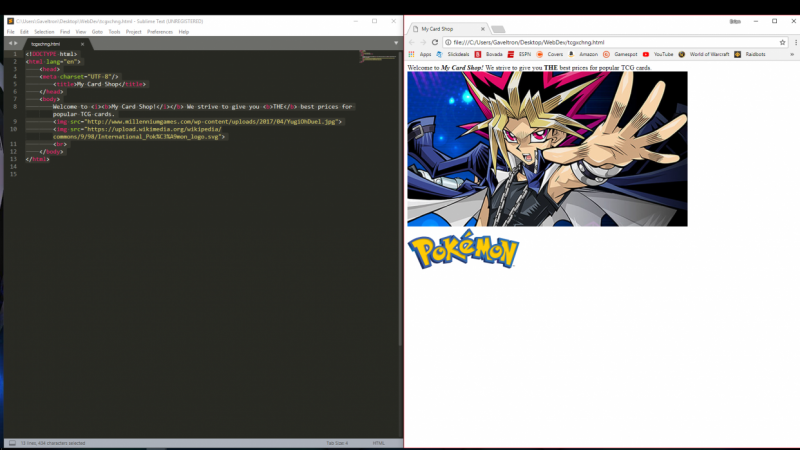Click Chrome's forward arrow

(423, 42)
